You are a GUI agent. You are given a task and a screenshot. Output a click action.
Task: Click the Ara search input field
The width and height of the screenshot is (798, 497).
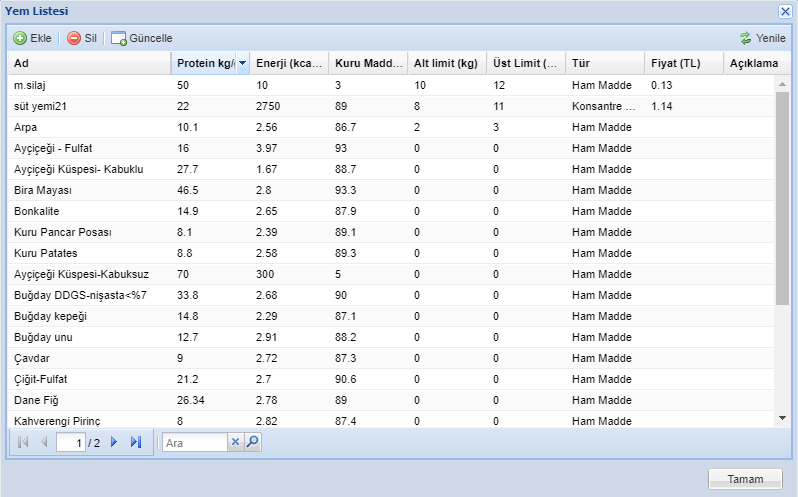coord(195,442)
